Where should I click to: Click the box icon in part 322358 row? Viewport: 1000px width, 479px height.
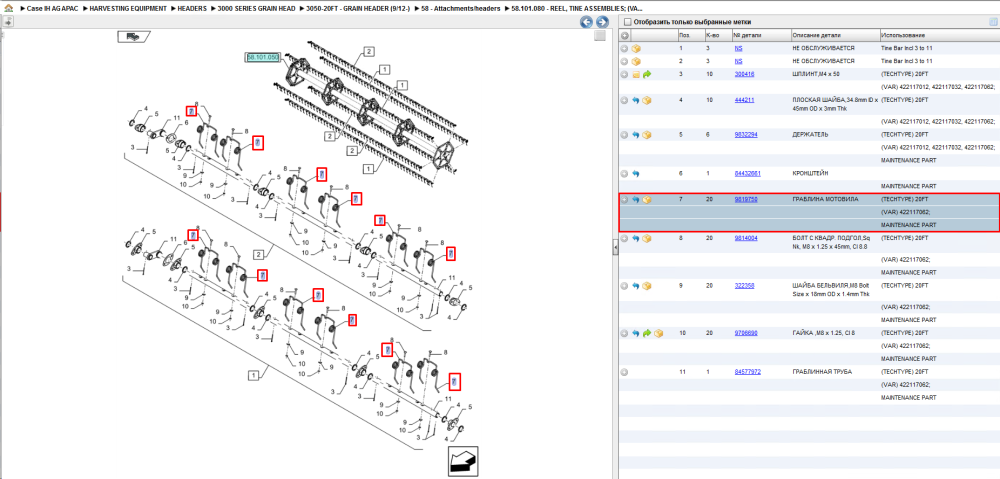647,286
